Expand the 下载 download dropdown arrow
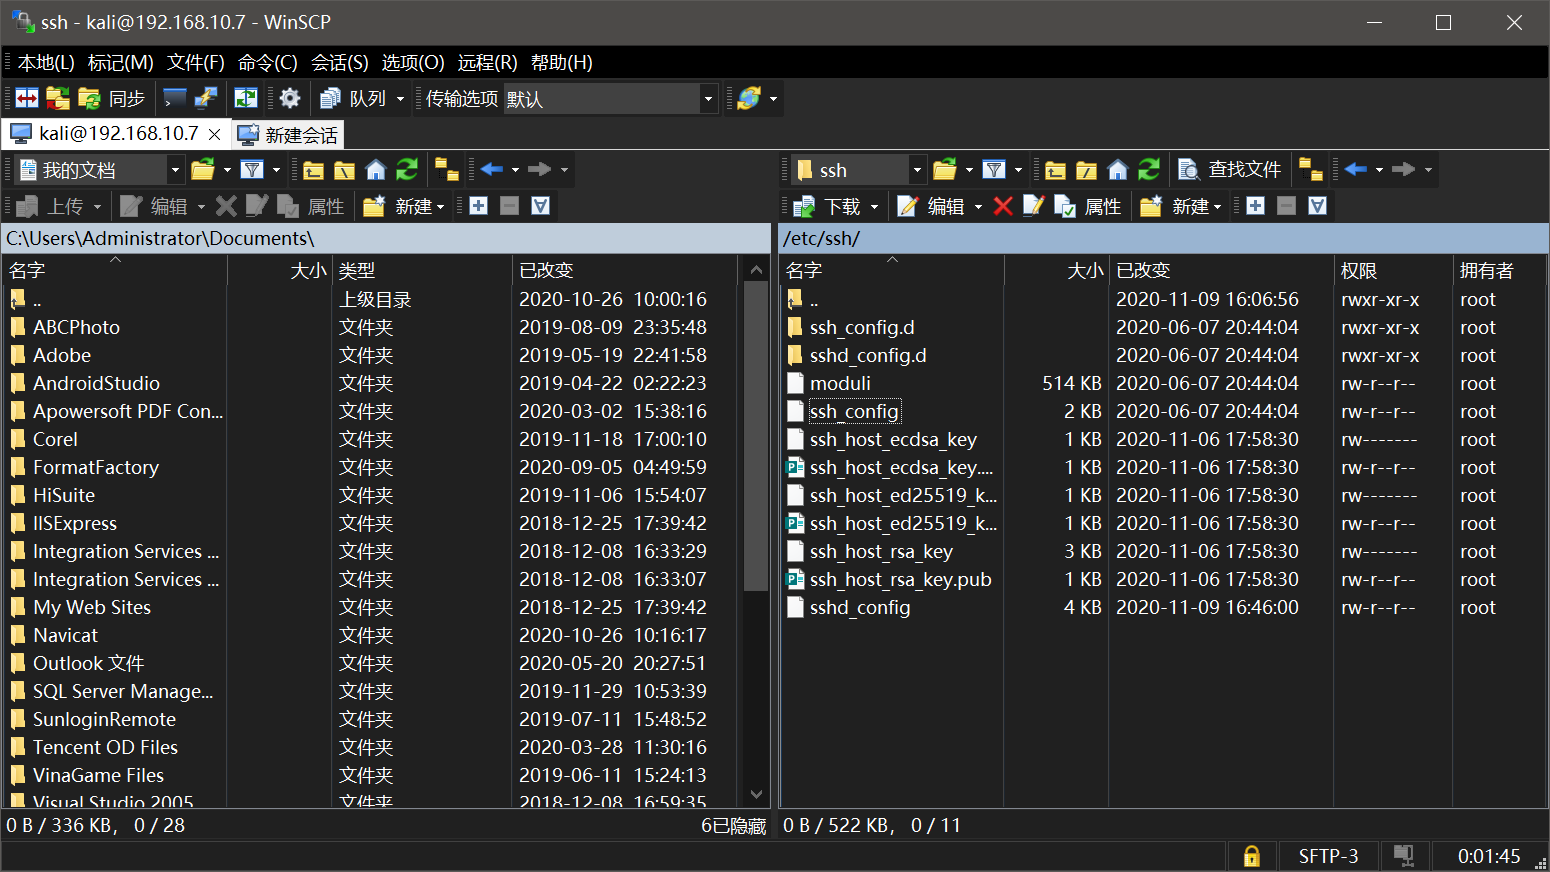Screen dimensions: 1550x872 pyautogui.click(x=875, y=206)
